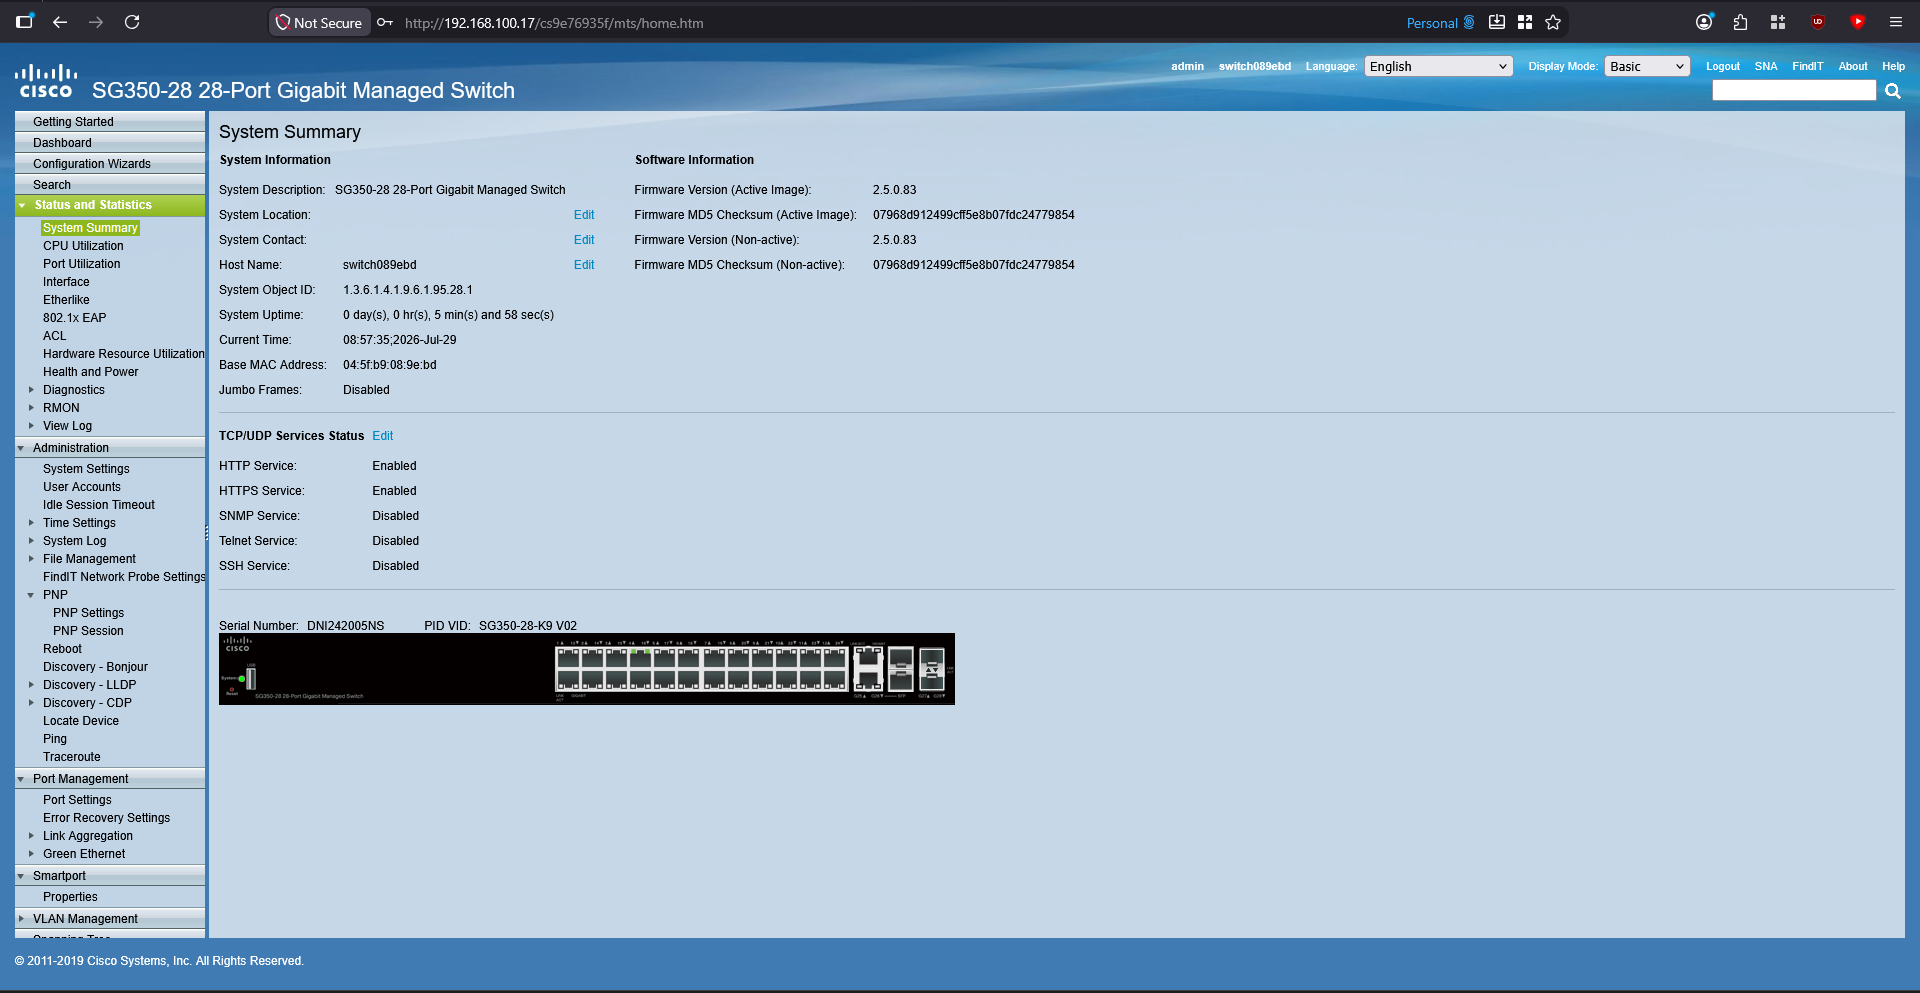Open the Reboot page
Viewport: 1920px width, 993px height.
coord(63,649)
